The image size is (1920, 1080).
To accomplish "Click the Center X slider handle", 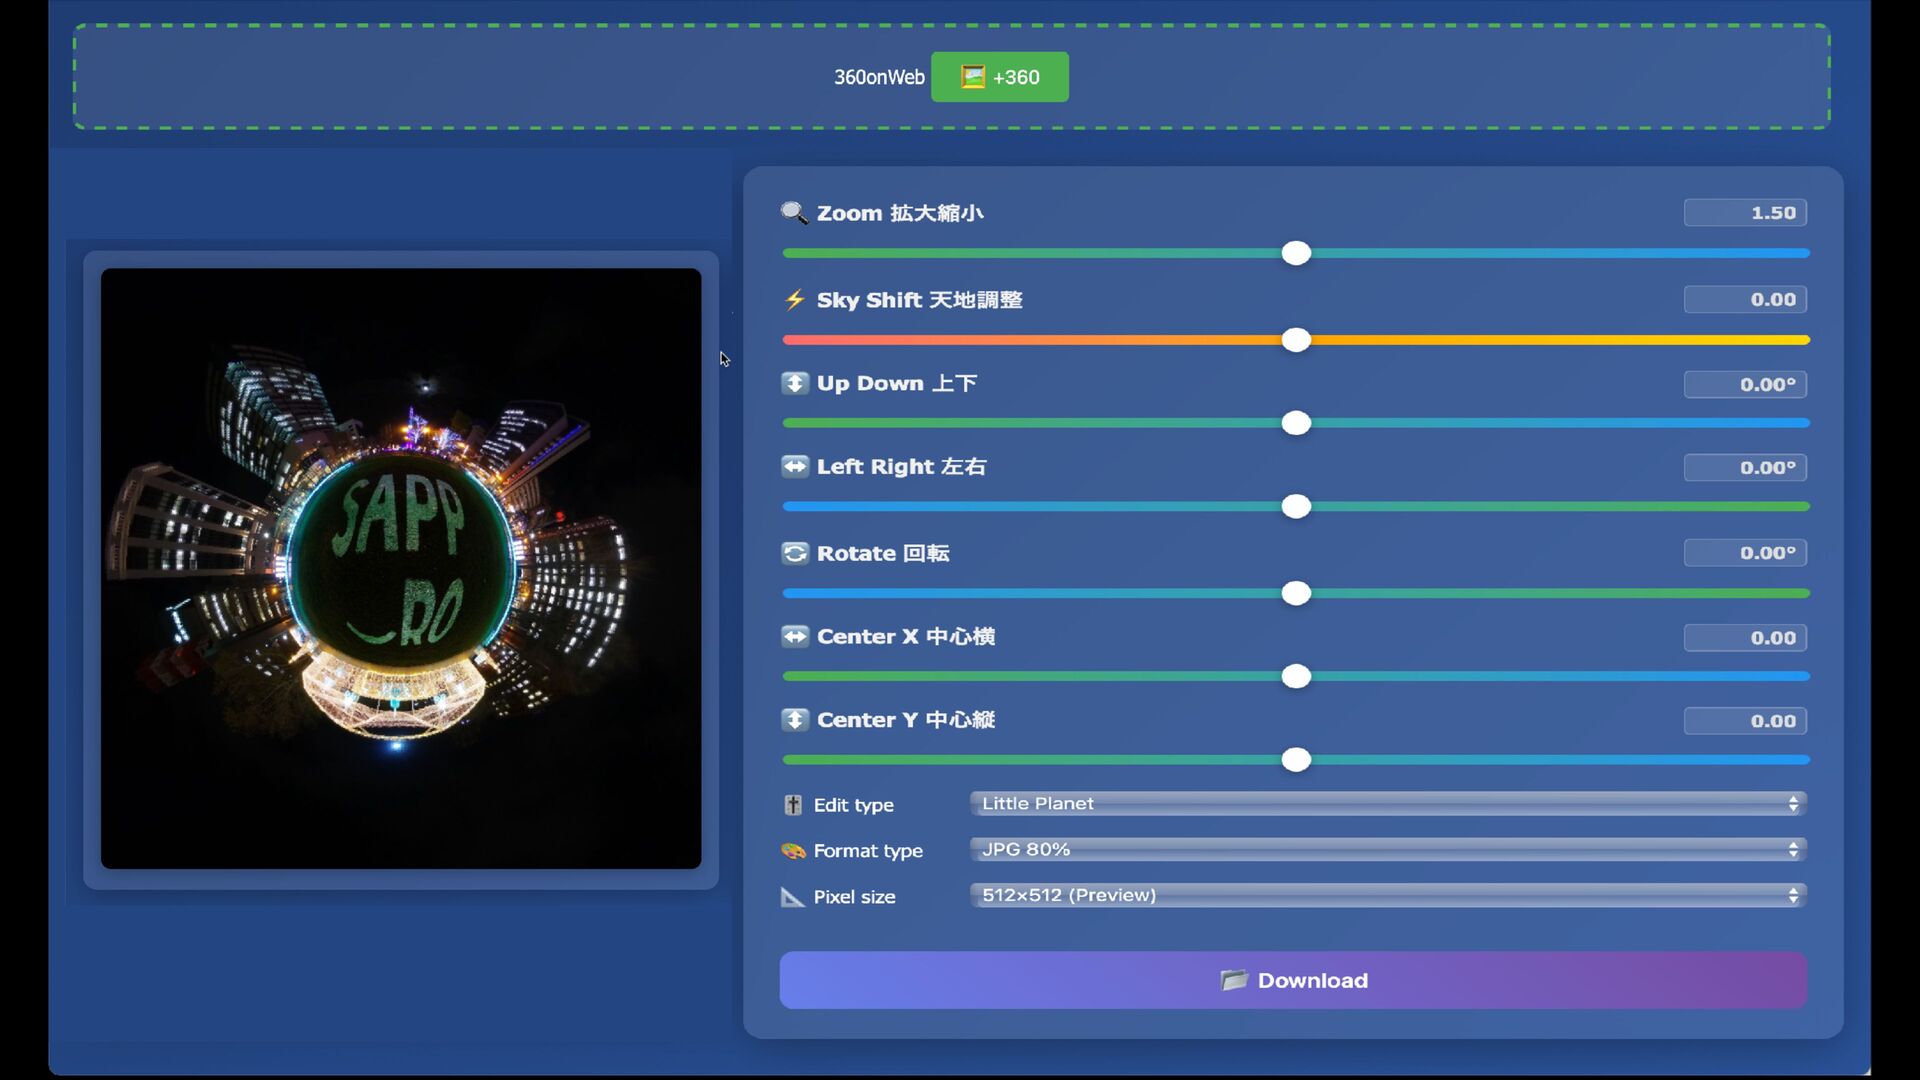I will 1296,677.
